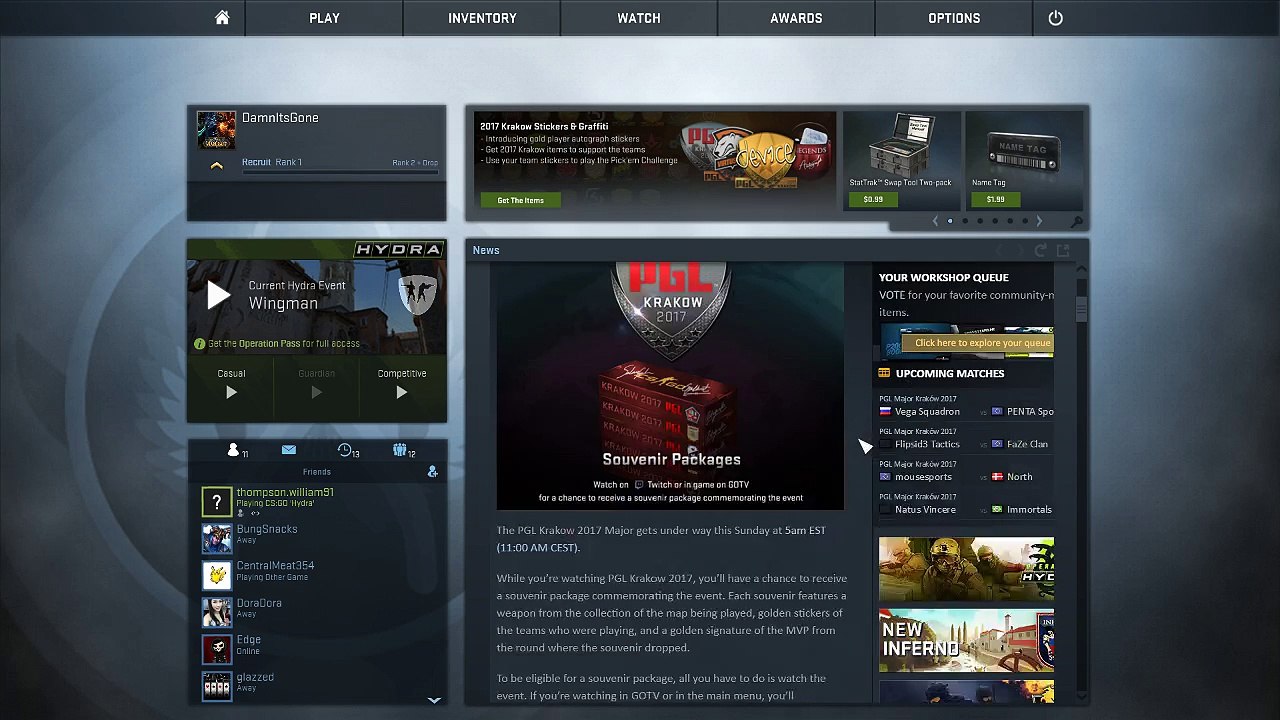Open DamnItsGone profile avatar
Image resolution: width=1280 pixels, height=720 pixels.
point(216,130)
